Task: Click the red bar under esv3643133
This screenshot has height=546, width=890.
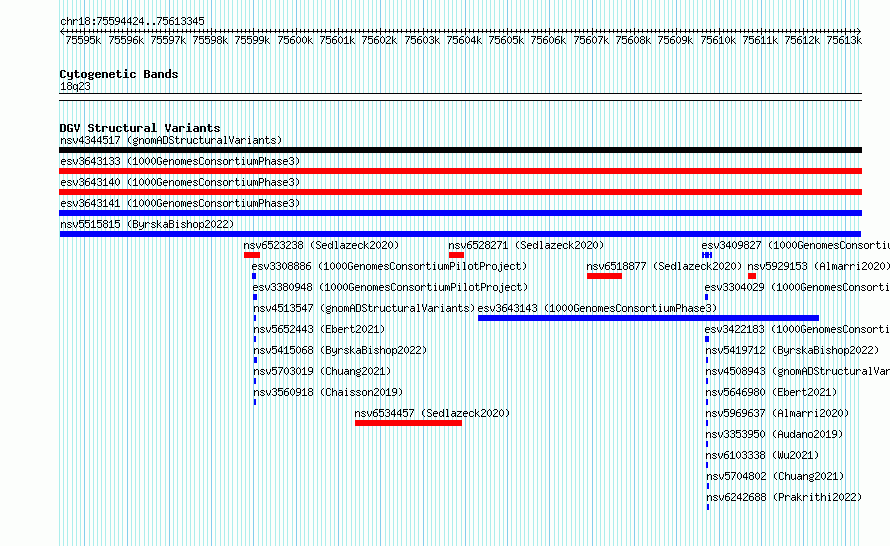Action: click(460, 171)
